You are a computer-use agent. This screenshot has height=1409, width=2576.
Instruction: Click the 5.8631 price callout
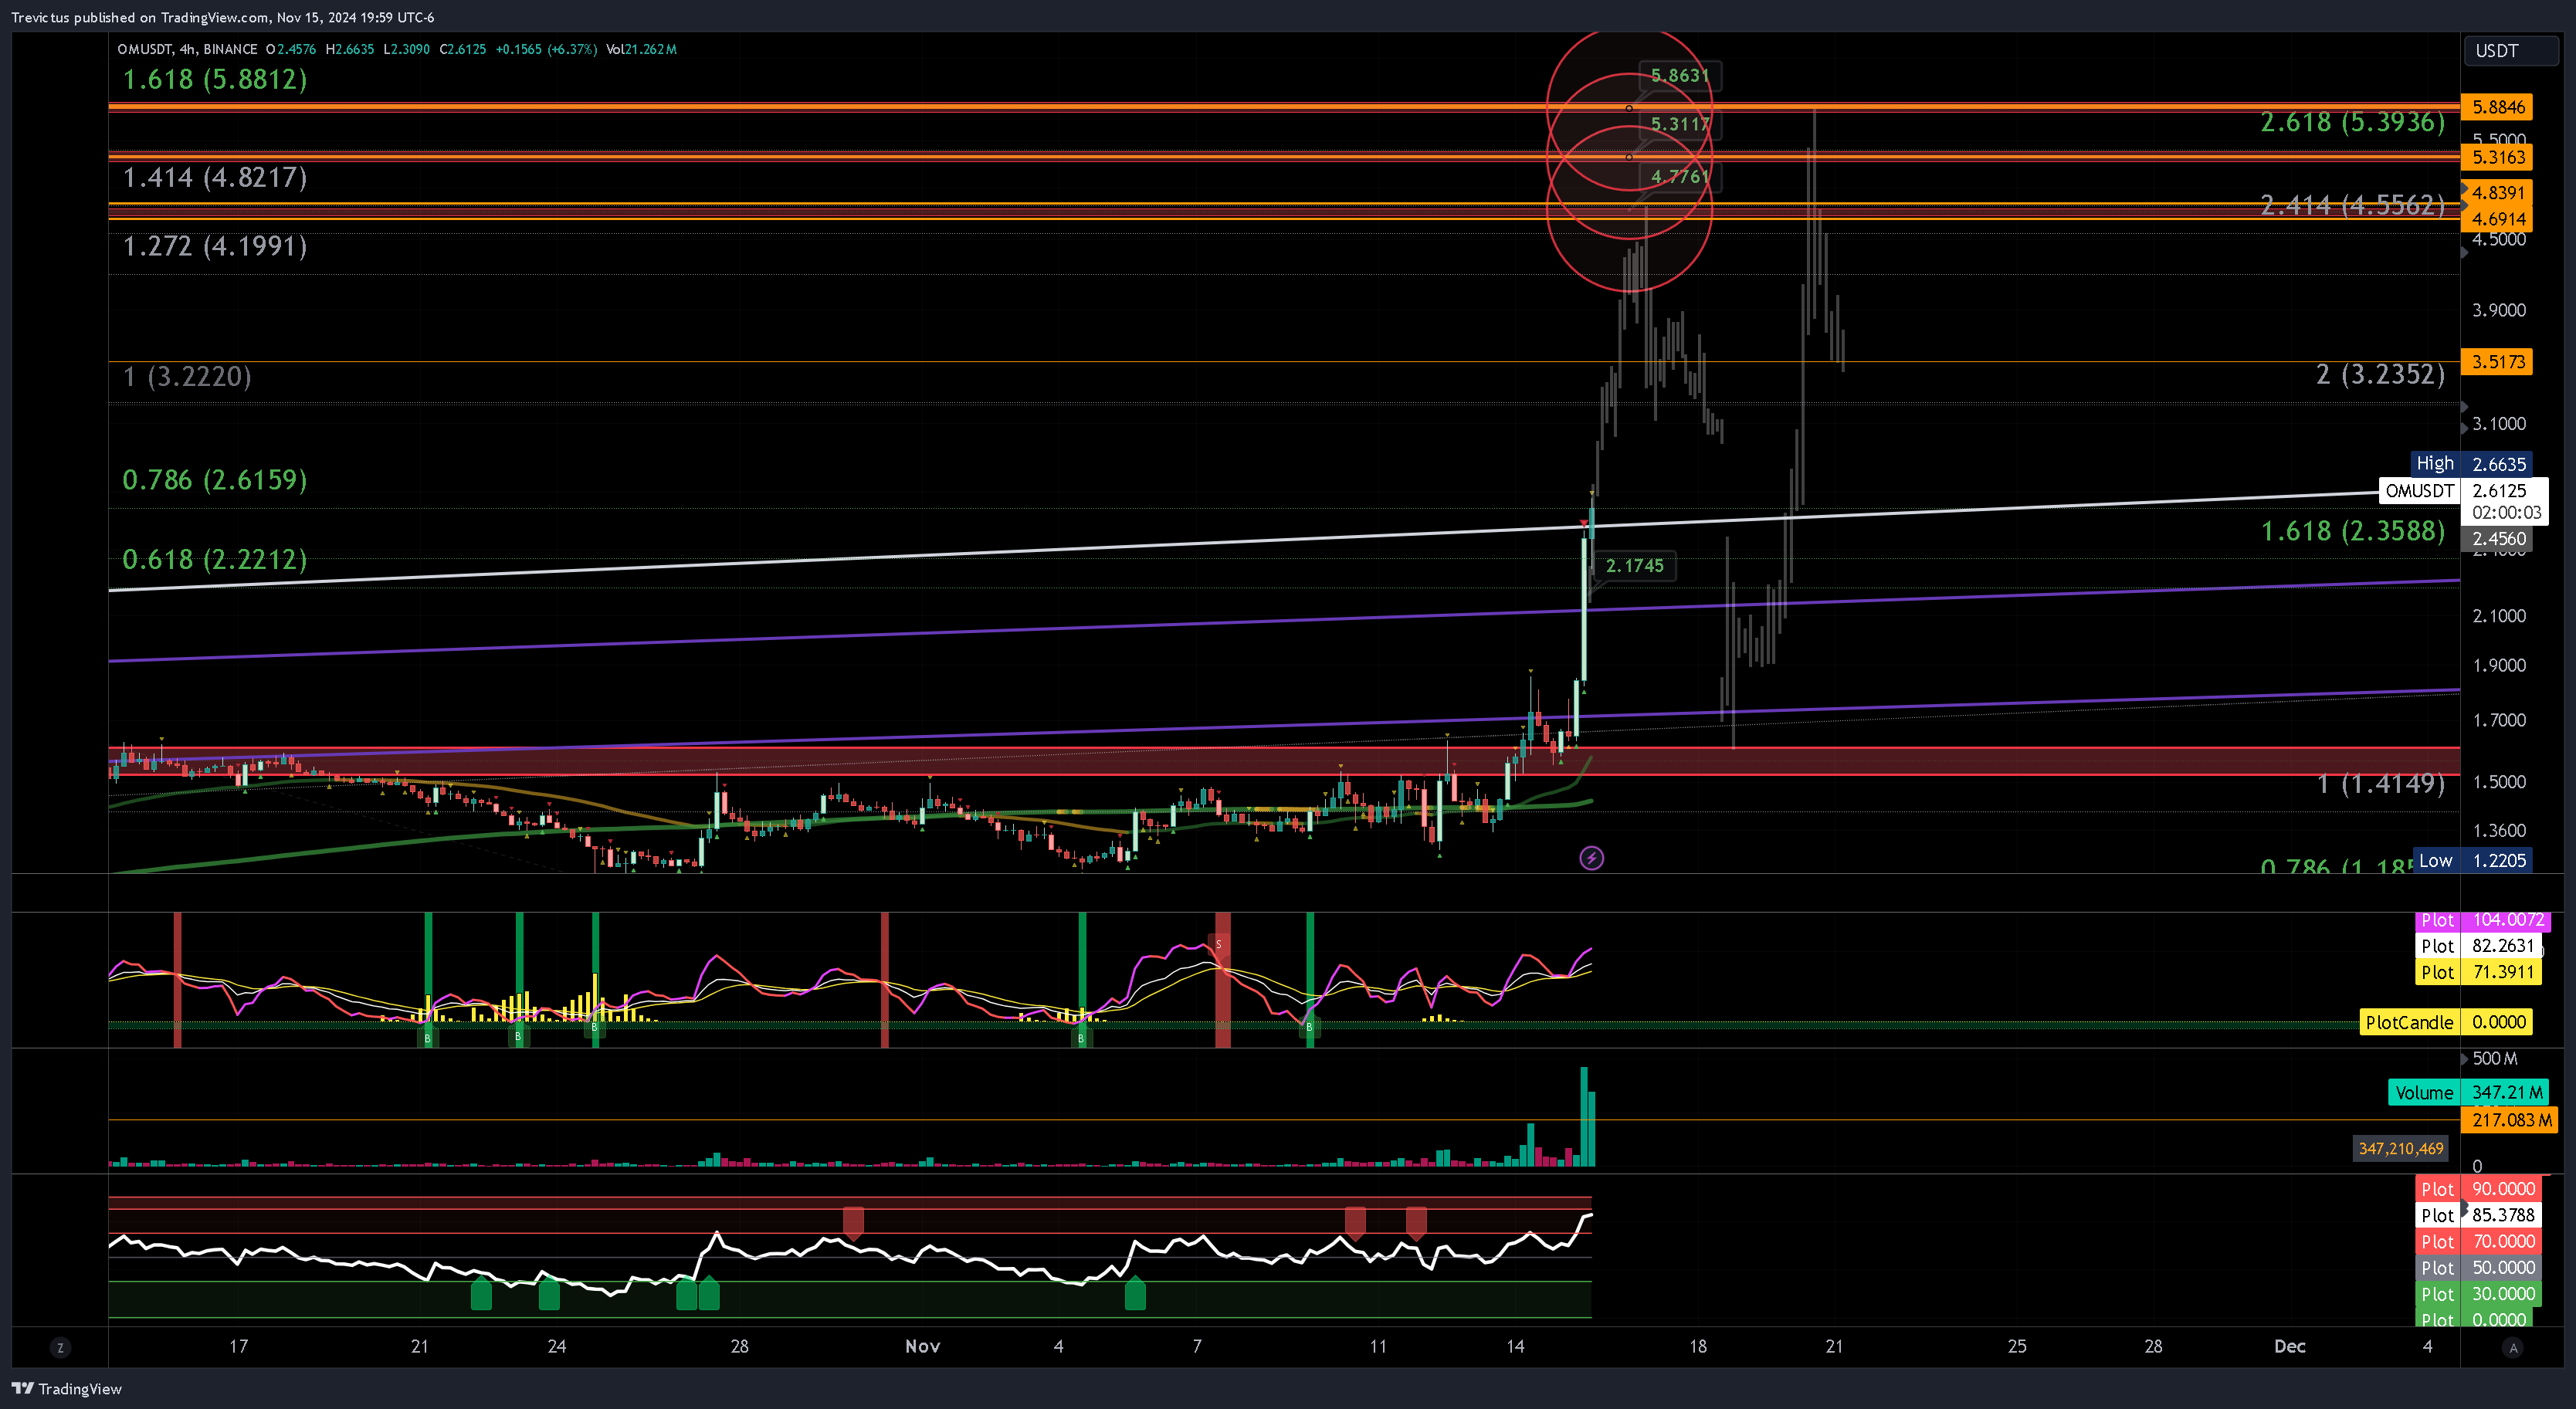tap(1680, 75)
